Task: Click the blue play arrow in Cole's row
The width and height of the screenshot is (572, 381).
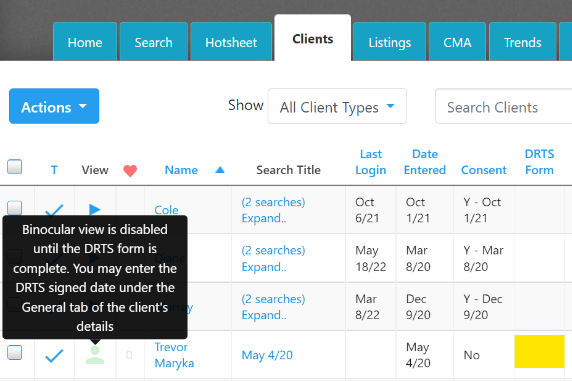Action: click(x=95, y=209)
